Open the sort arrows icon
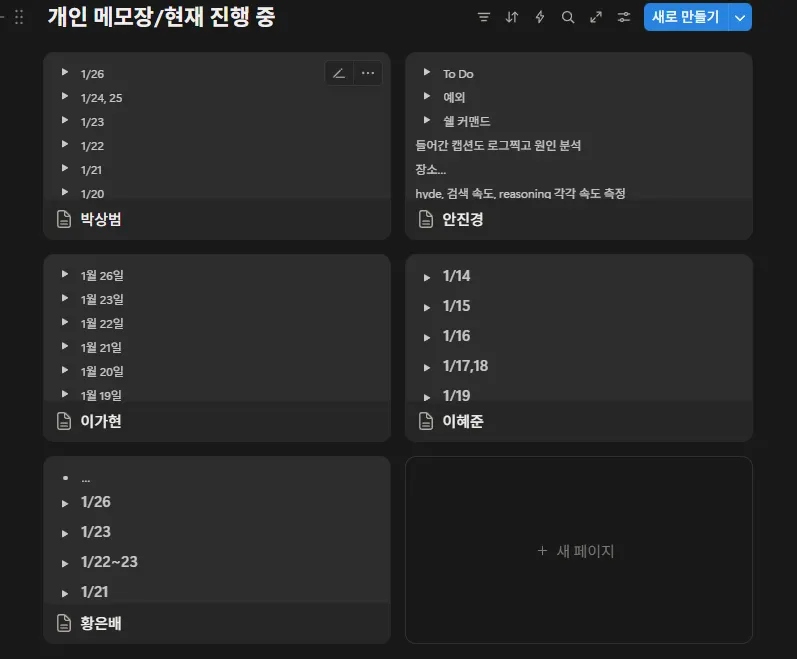Viewport: 797px width, 659px height. (512, 17)
